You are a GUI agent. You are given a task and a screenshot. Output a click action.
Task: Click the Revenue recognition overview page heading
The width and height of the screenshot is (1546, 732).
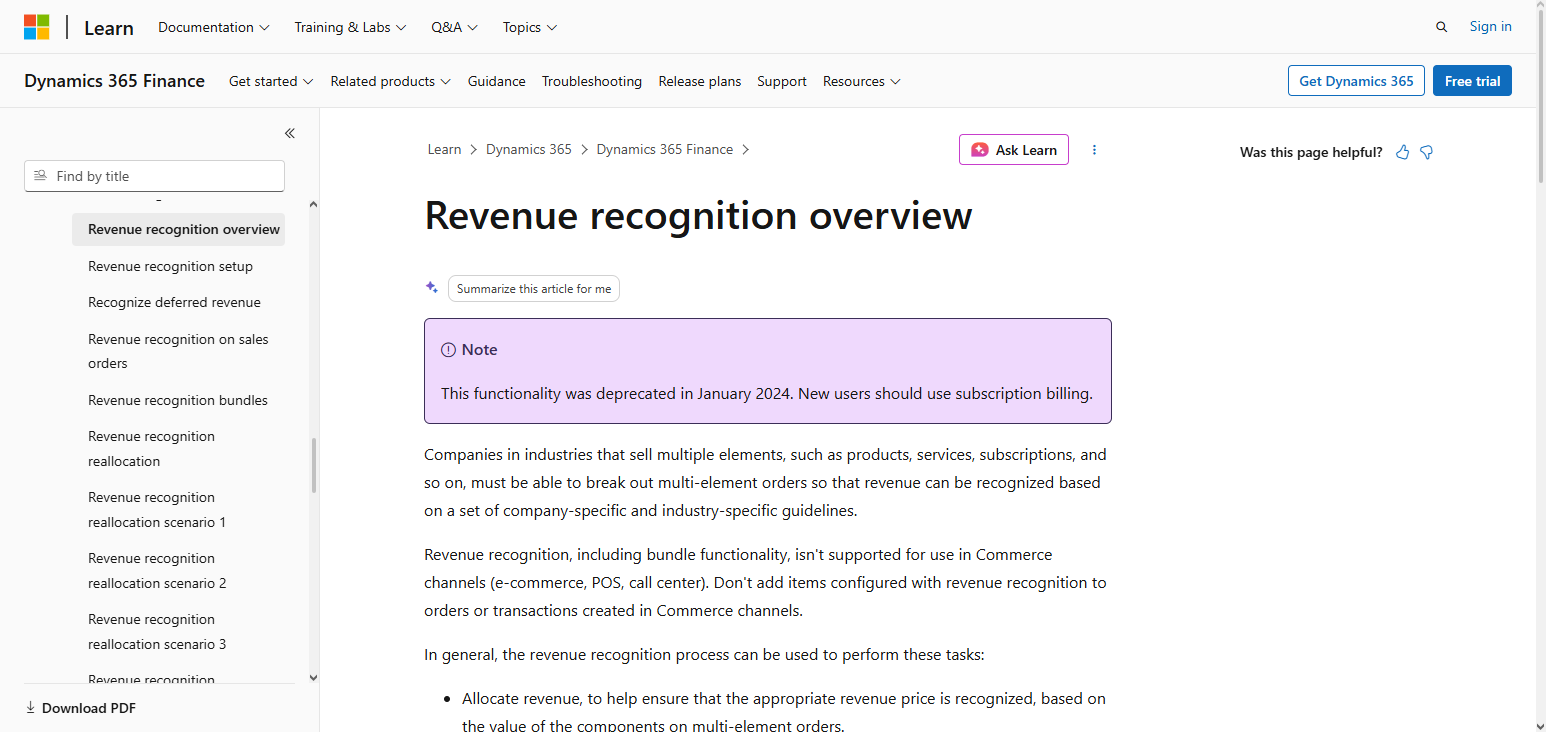pos(698,215)
